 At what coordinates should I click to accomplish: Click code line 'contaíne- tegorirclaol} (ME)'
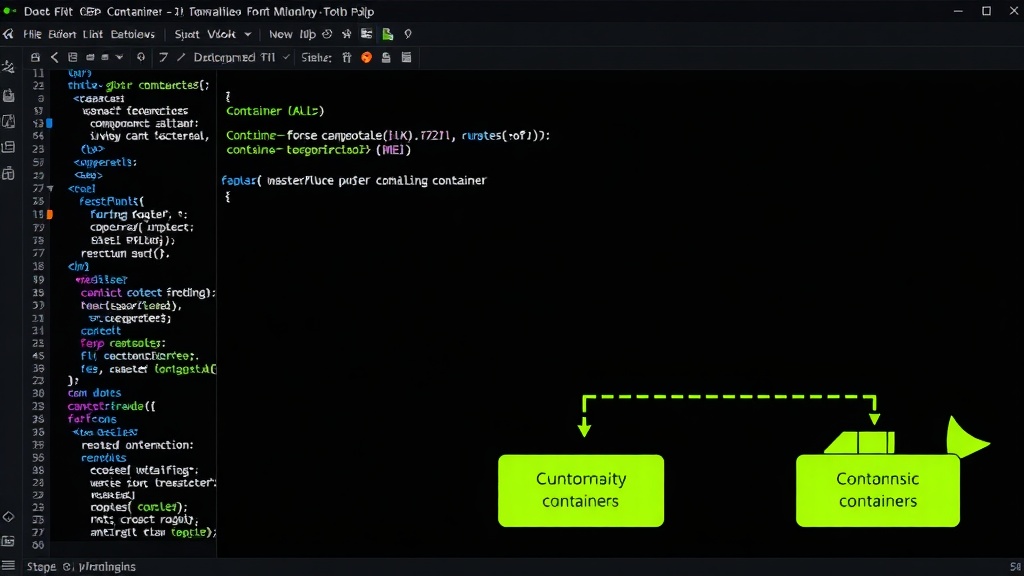319,150
